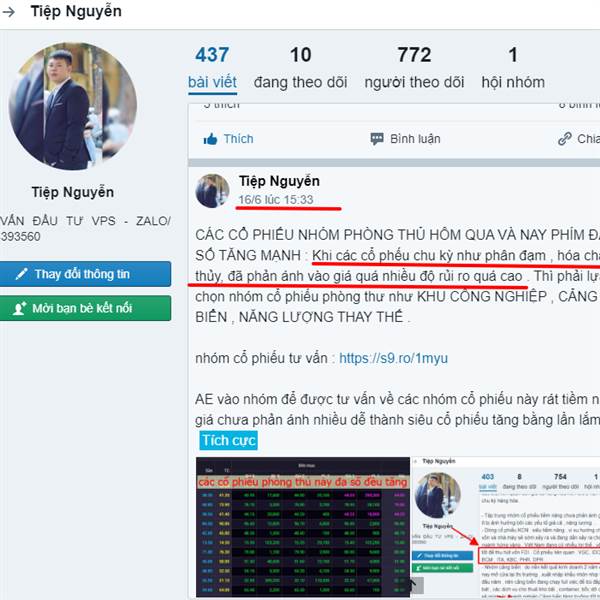The width and height of the screenshot is (600, 600).
Task: Click the Mời bạn bè kết nối button
Action: pos(85,308)
